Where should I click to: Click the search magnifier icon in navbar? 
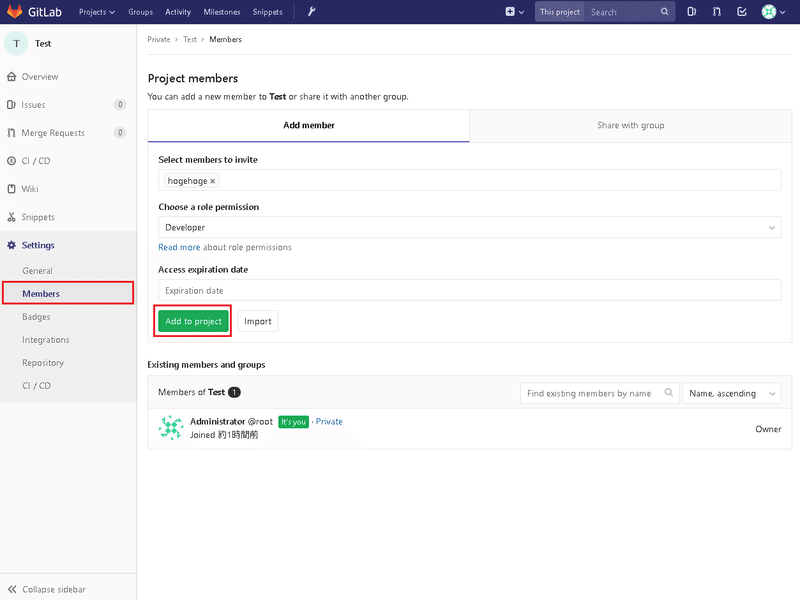point(664,11)
